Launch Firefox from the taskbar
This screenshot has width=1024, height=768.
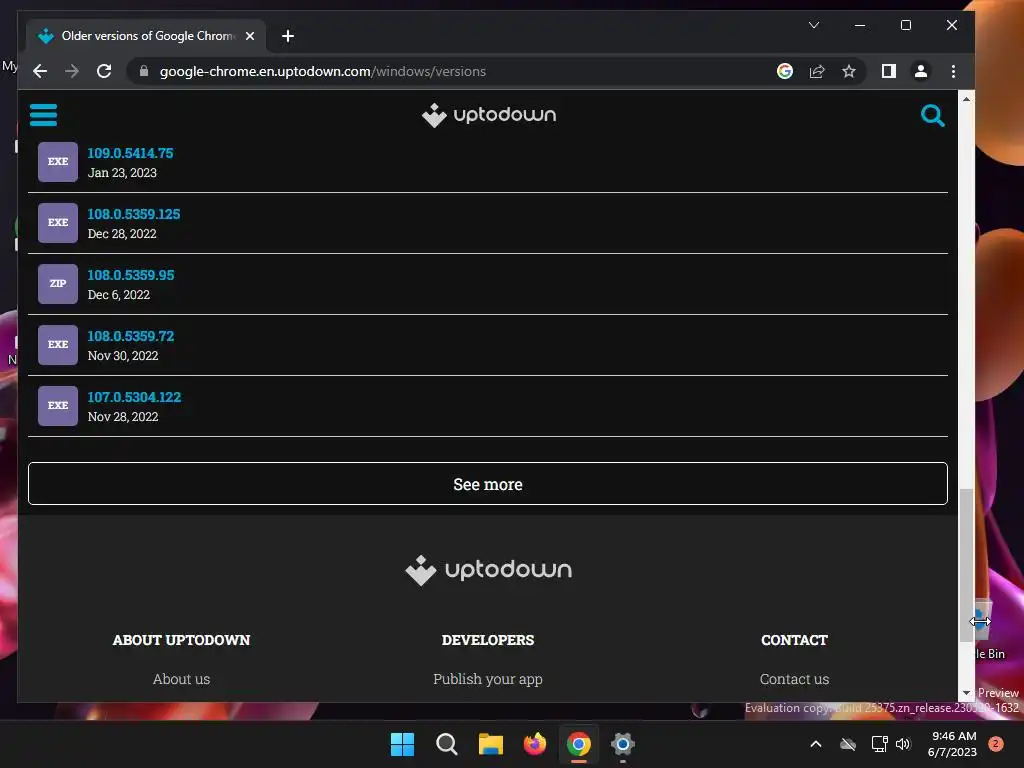(x=535, y=744)
